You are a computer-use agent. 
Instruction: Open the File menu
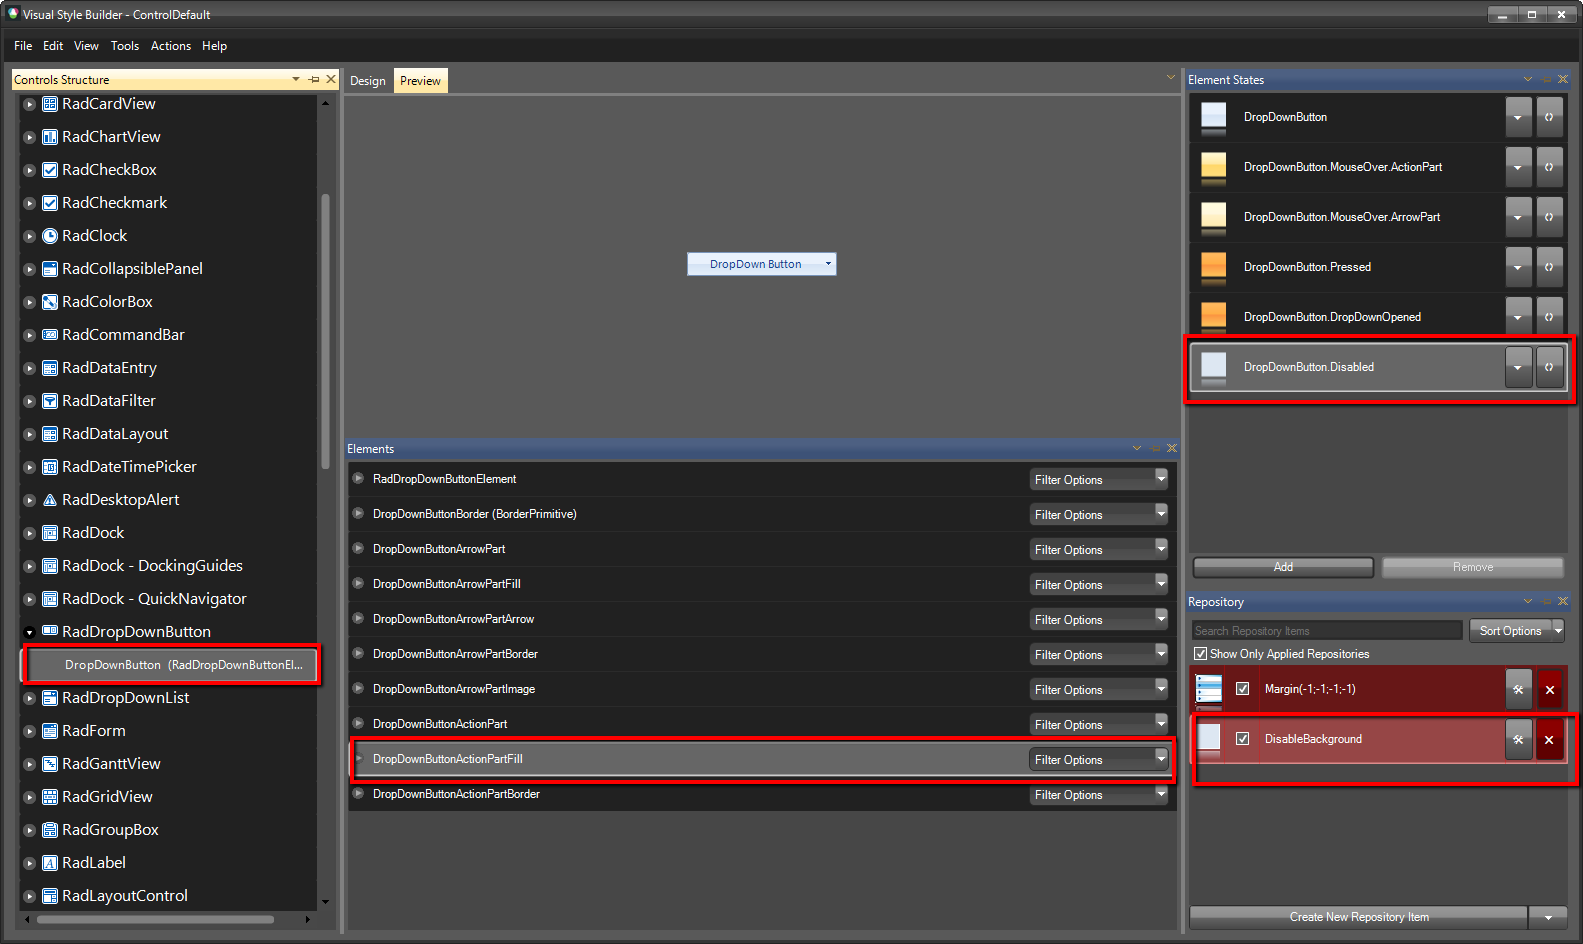click(23, 46)
